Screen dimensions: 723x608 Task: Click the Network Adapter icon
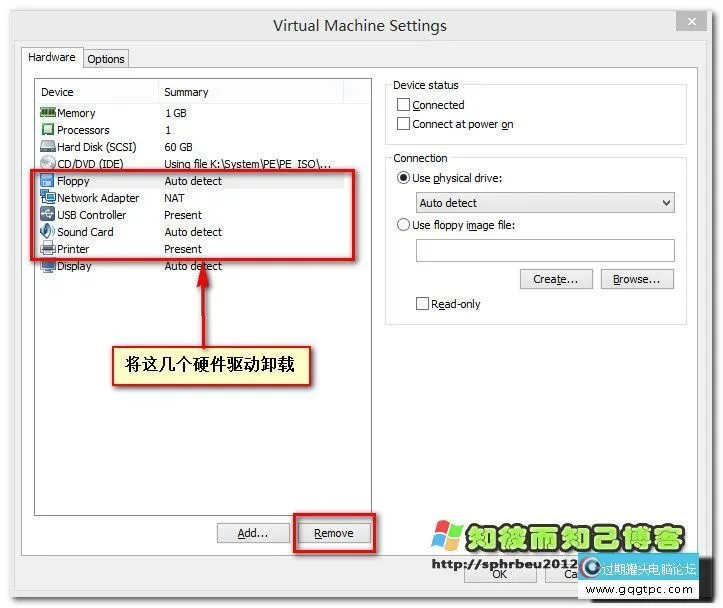[x=48, y=198]
